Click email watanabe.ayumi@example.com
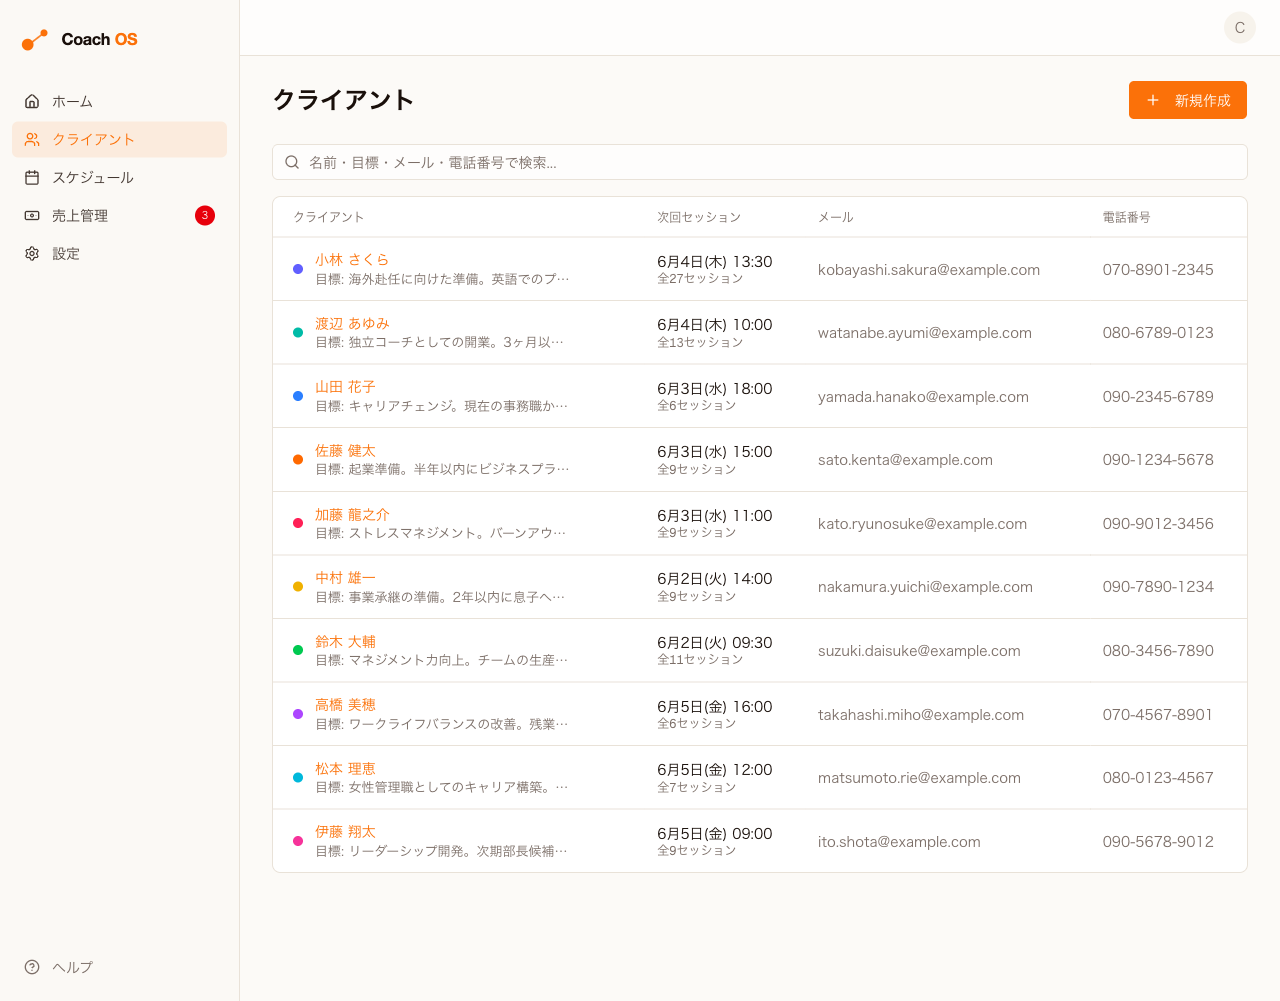The image size is (1280, 1001). coord(925,333)
